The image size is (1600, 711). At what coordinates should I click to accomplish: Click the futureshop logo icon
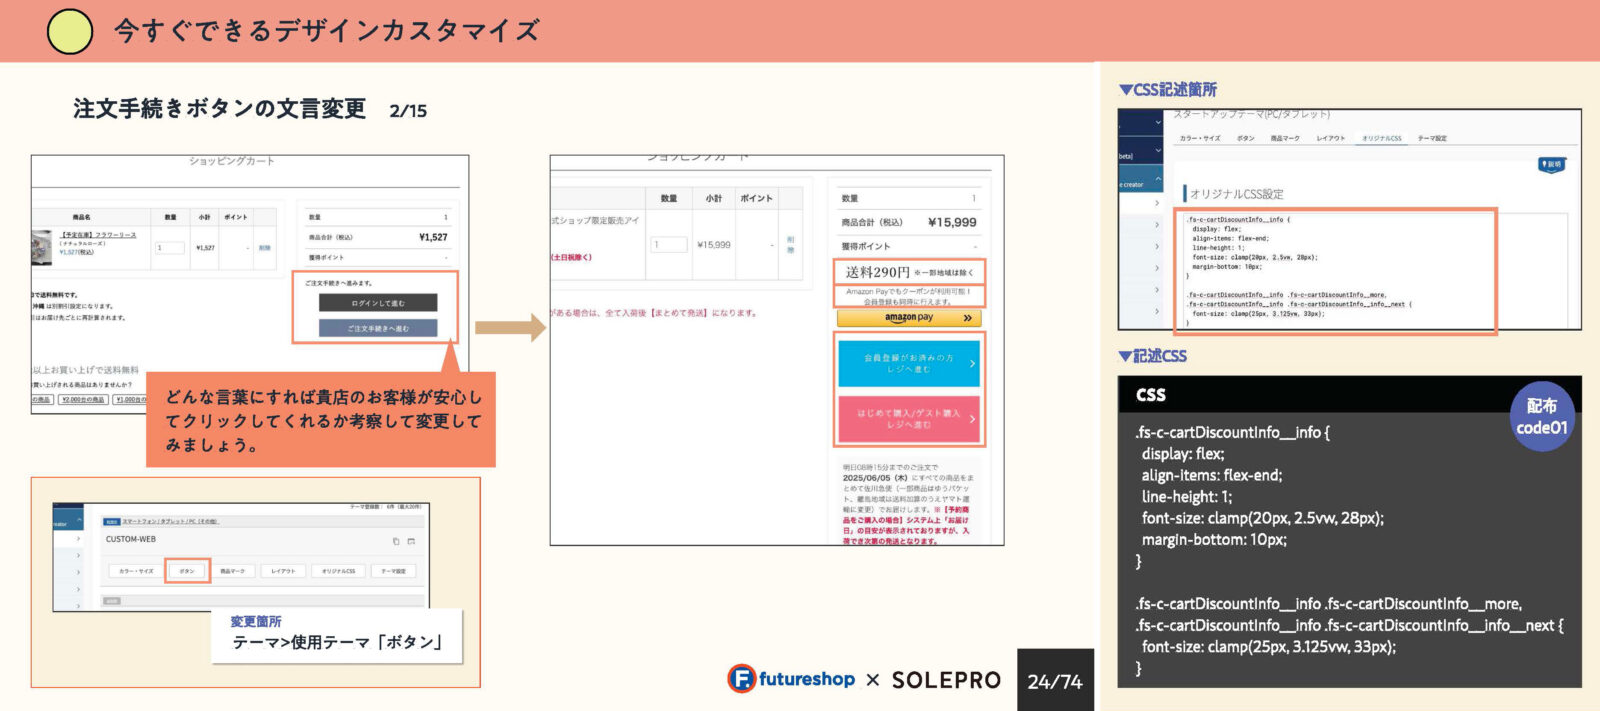coord(741,679)
